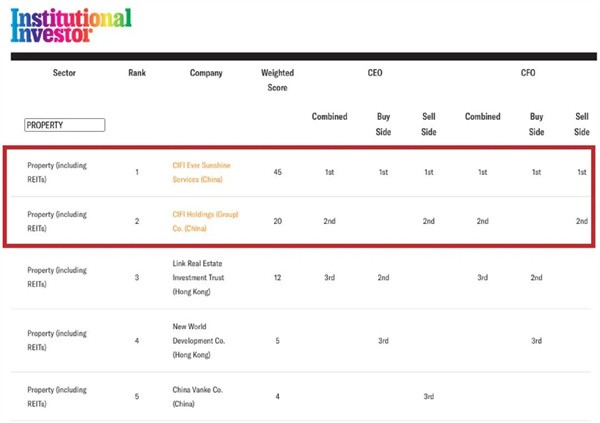Select New World Development Co. entry
The height and width of the screenshot is (423, 600).
[198, 340]
